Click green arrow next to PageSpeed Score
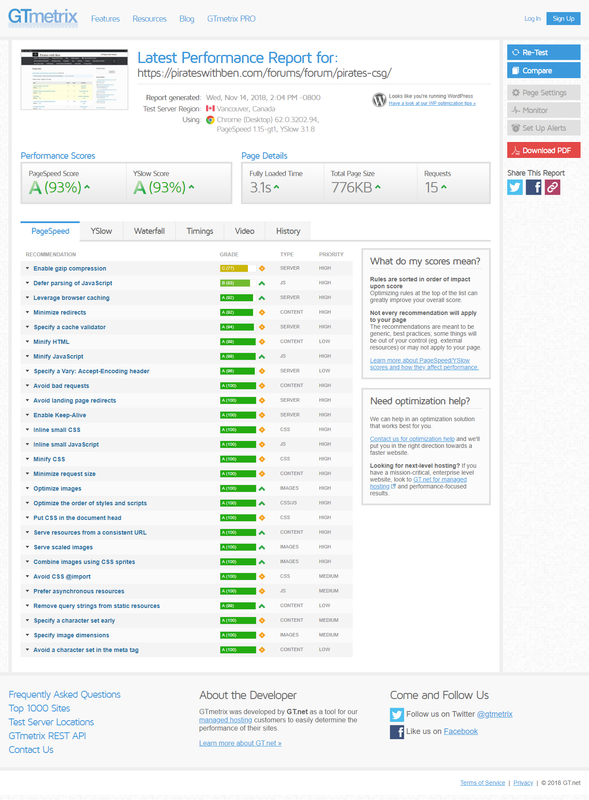 pyautogui.click(x=87, y=187)
